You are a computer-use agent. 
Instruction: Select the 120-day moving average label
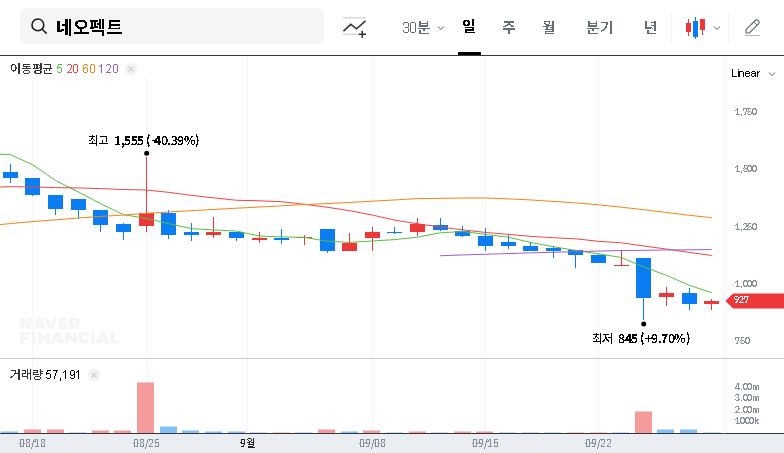tap(108, 68)
